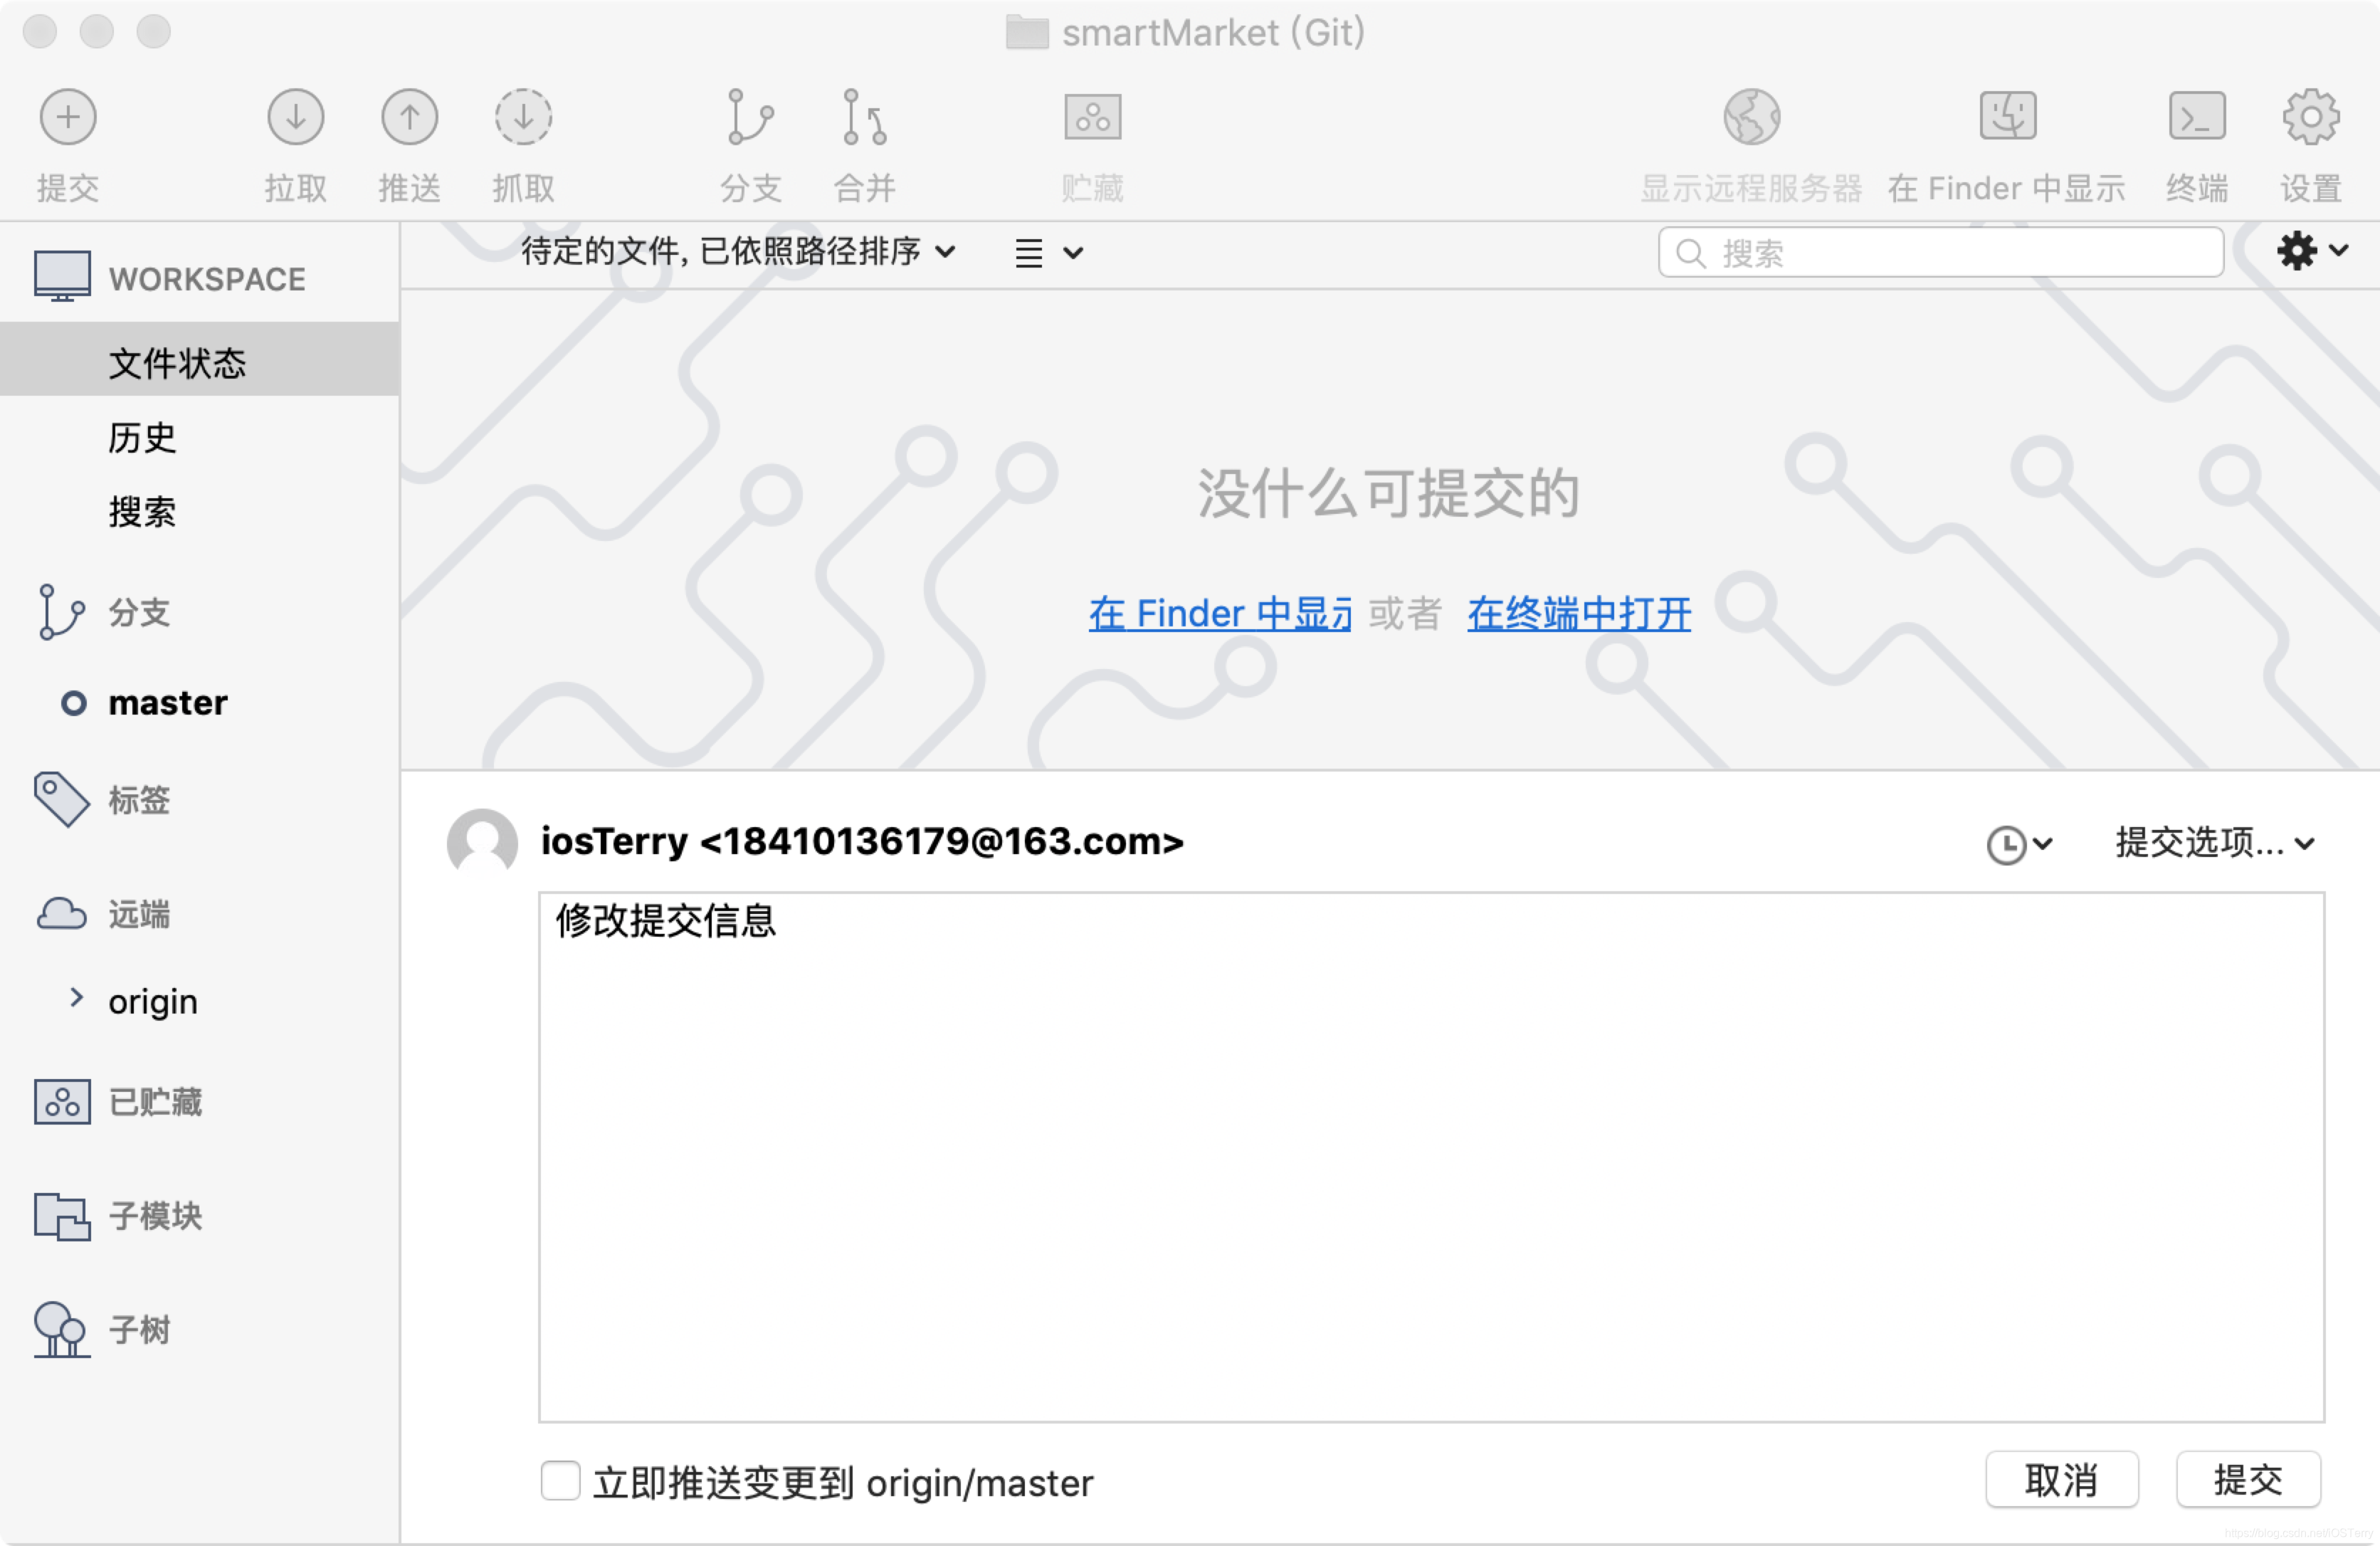Select History (历史) in the sidebar
The height and width of the screenshot is (1546, 2380).
pos(142,438)
